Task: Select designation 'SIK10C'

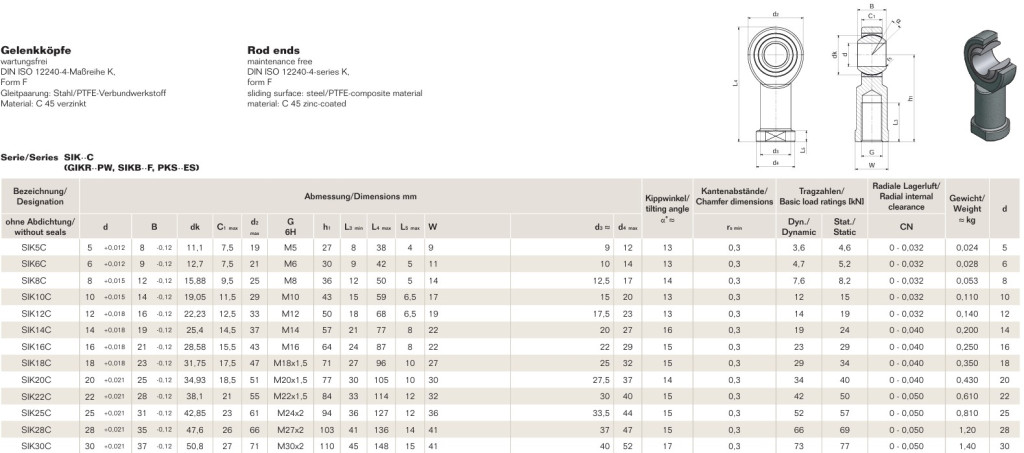Action: (x=37, y=297)
